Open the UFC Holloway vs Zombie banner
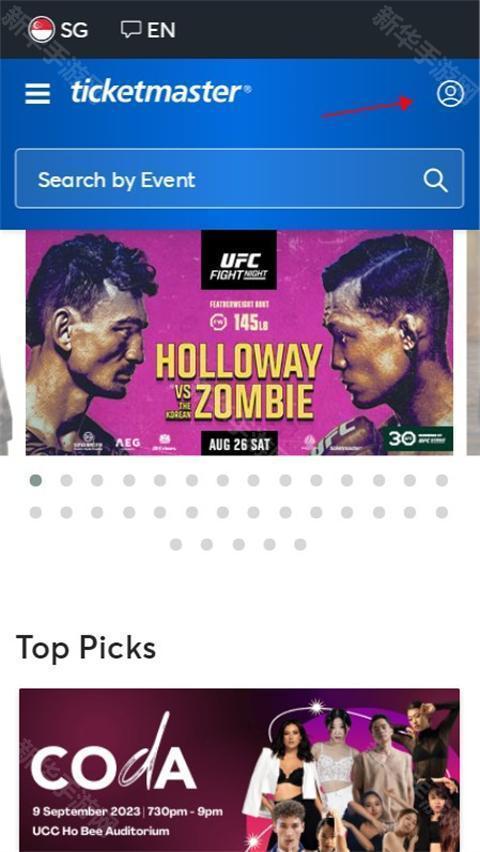Screen dimensions: 480x852 [x=239, y=342]
